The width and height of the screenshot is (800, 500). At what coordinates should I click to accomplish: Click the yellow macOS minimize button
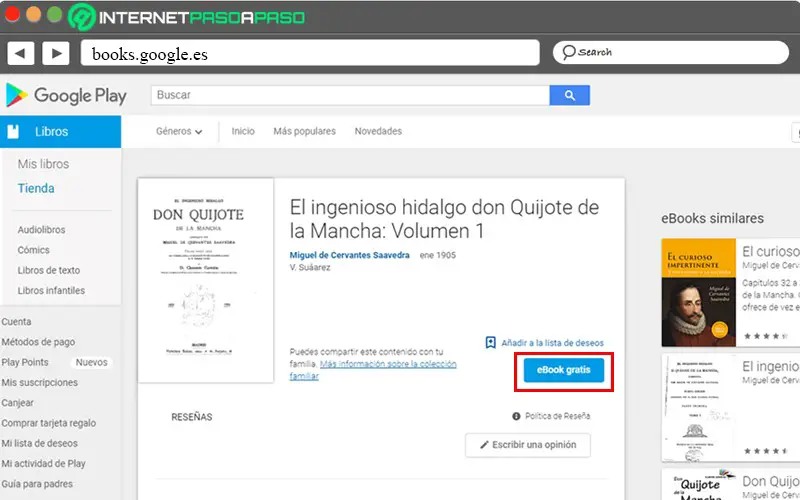(x=33, y=15)
